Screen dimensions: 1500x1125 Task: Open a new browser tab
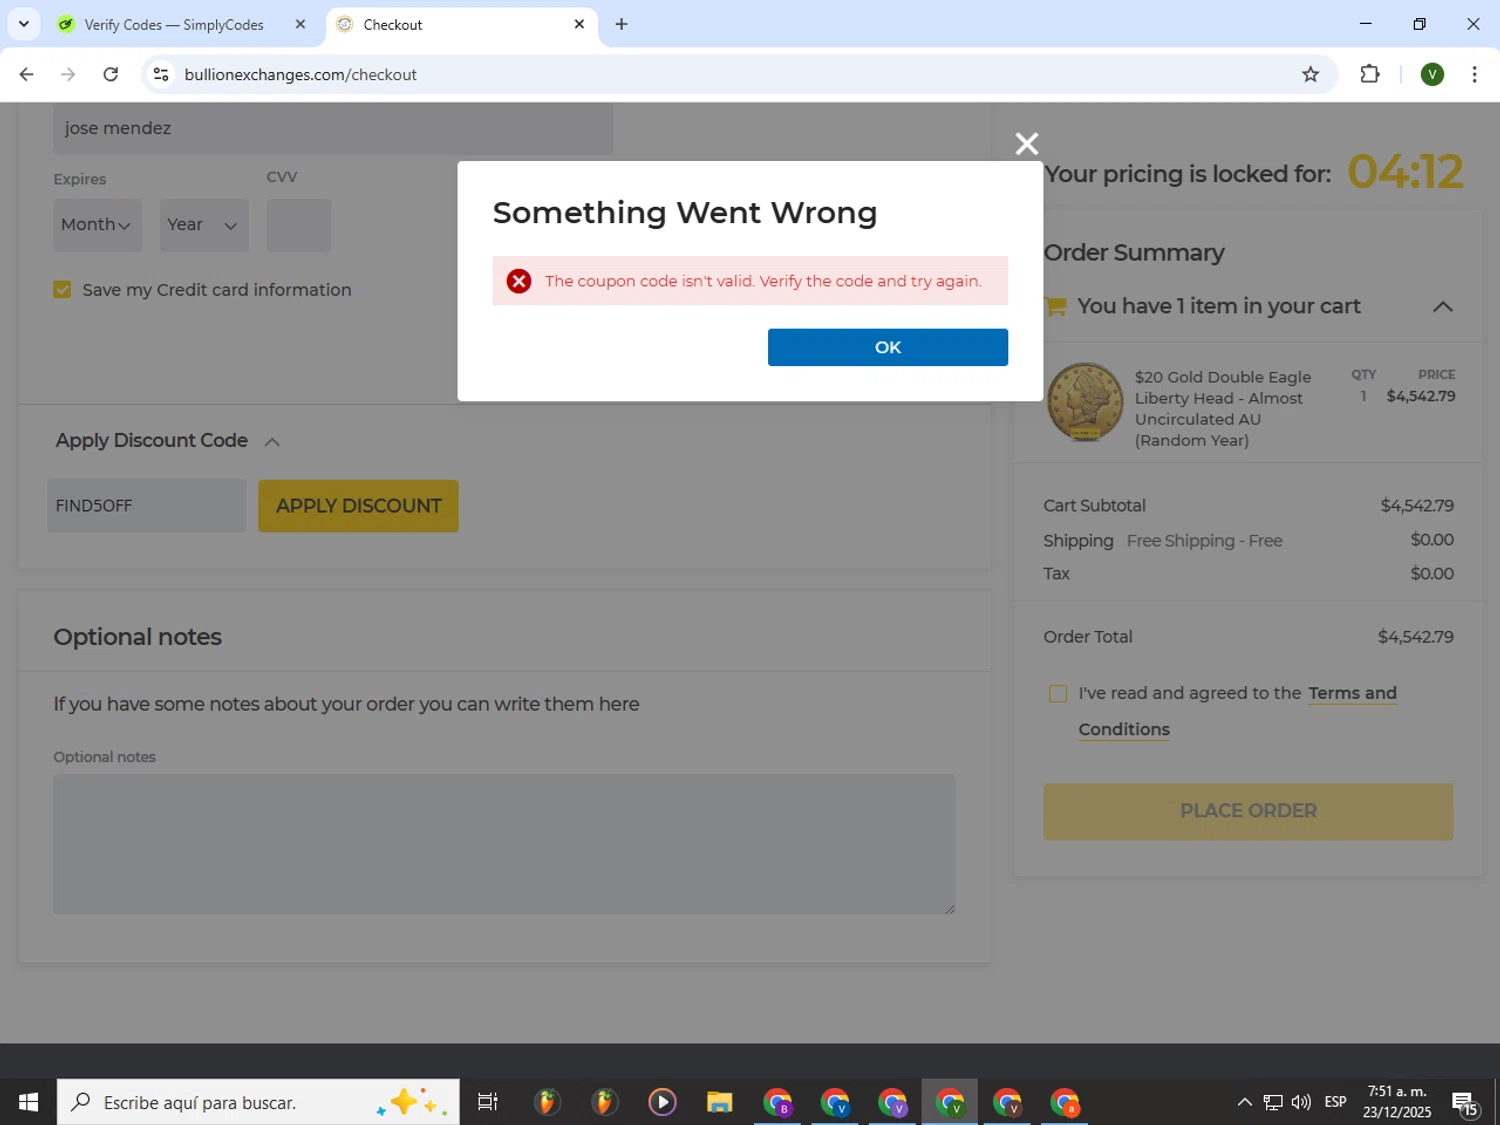click(621, 24)
